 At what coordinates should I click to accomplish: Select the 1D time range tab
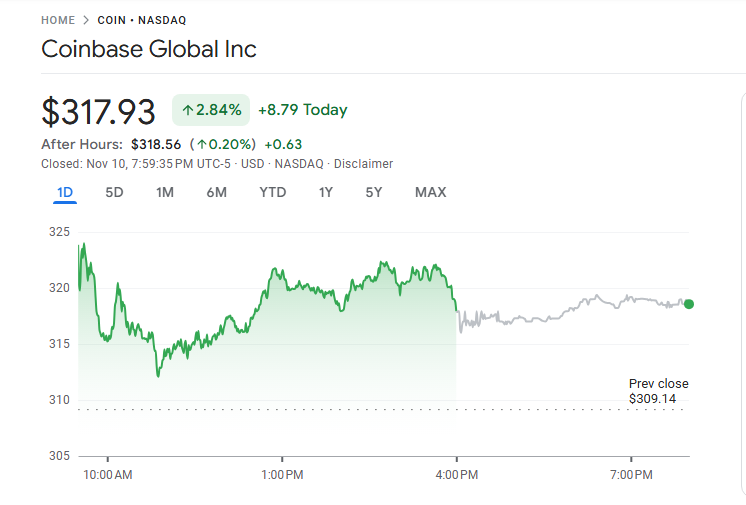point(65,192)
